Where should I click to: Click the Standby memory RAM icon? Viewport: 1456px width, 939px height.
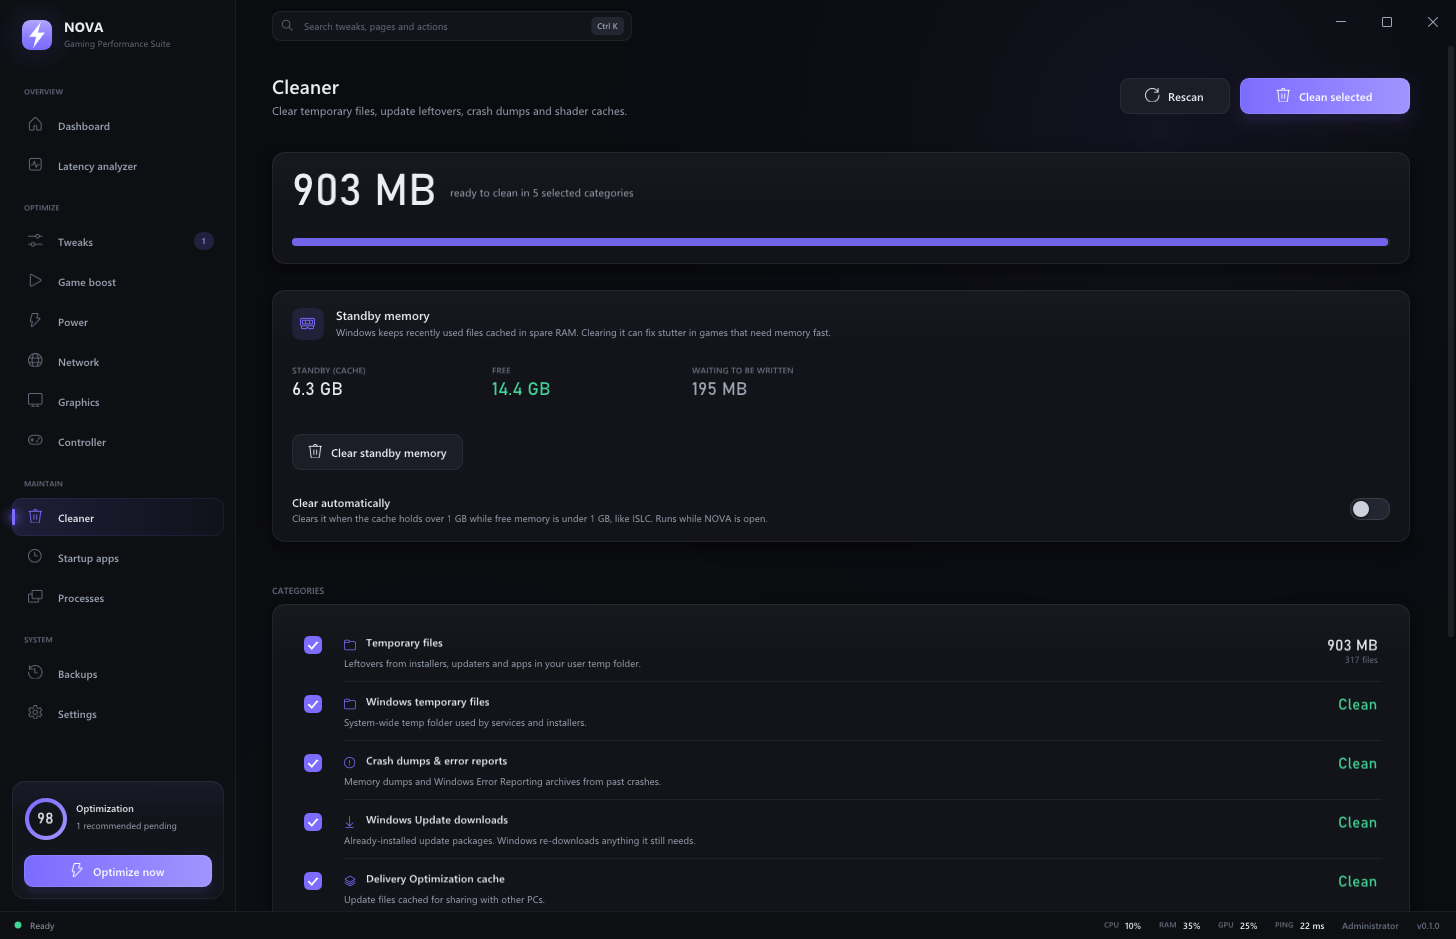308,323
